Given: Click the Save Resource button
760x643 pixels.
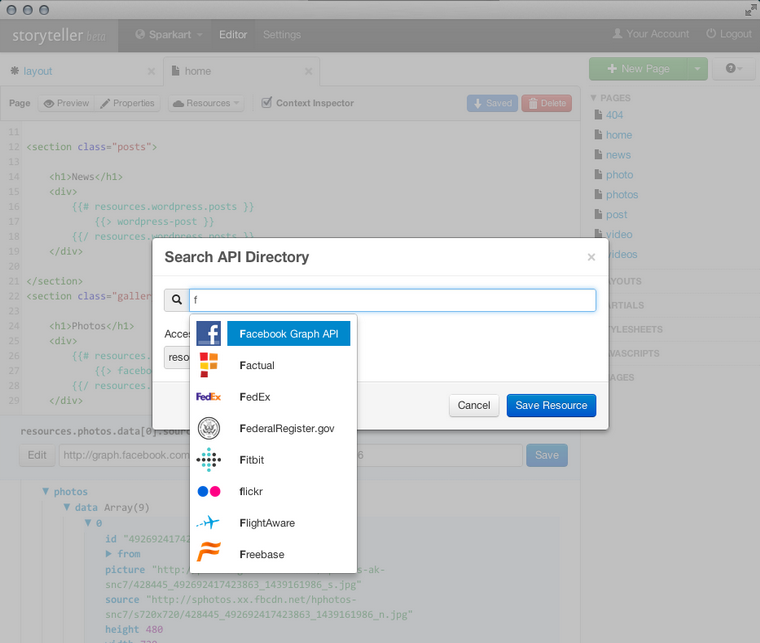Looking at the screenshot, I should pyautogui.click(x=551, y=405).
